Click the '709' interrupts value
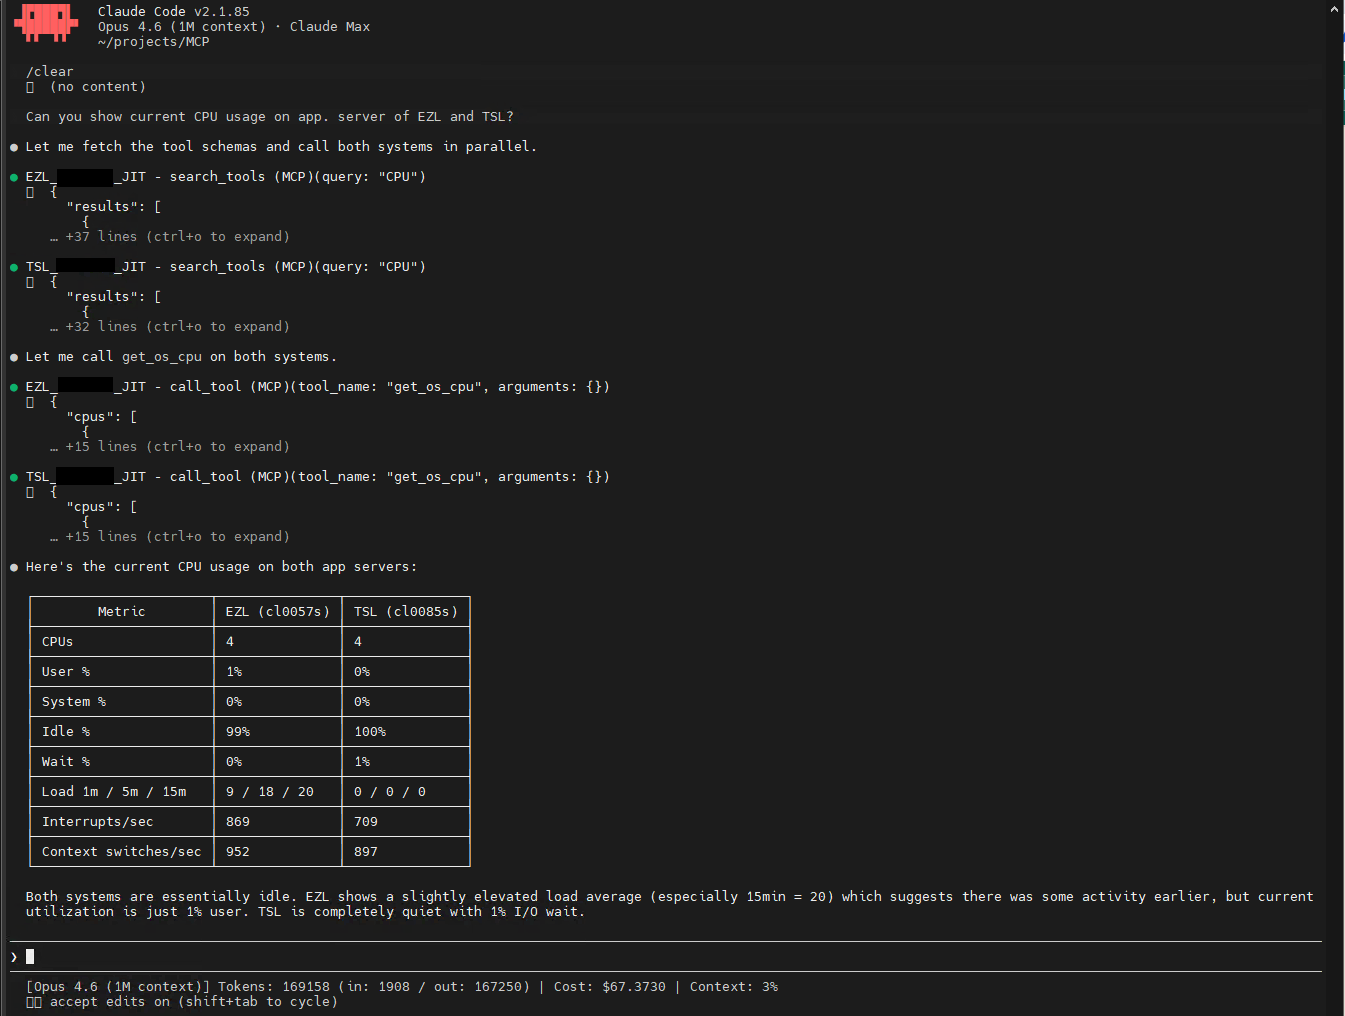Screen dimensions: 1345x1016 (366, 822)
